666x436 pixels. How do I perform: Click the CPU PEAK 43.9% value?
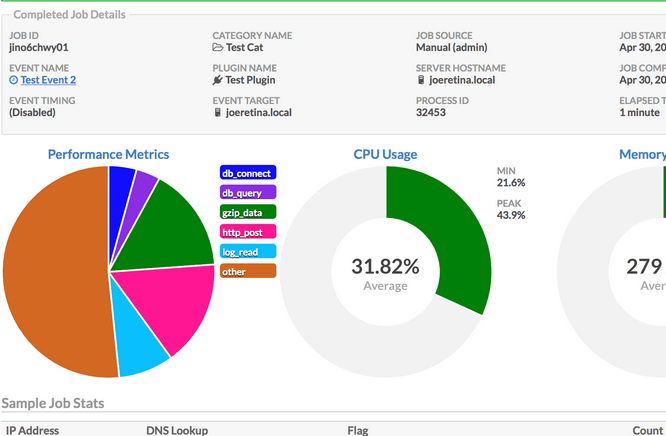(x=511, y=215)
